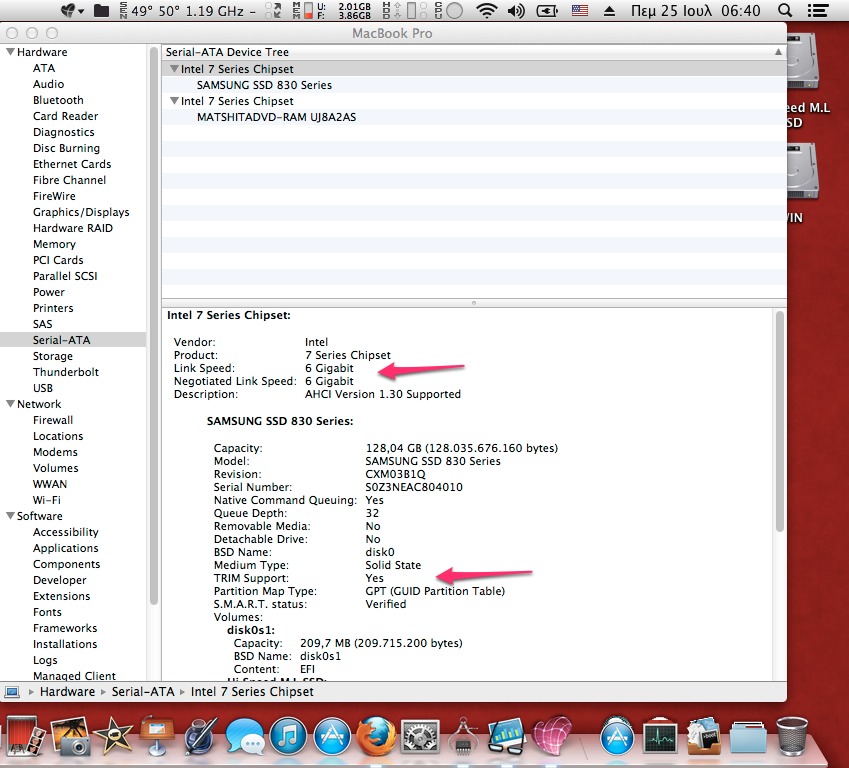This screenshot has width=849, height=768.
Task: Select Storage in the sidebar
Action: point(53,356)
